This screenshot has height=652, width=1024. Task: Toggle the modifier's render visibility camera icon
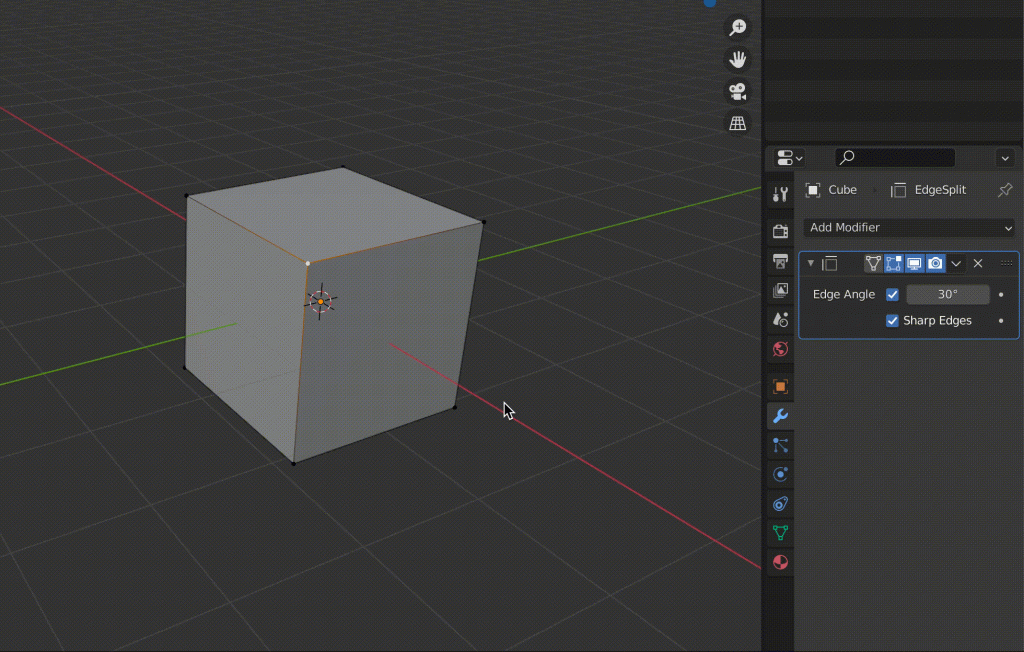click(x=935, y=263)
